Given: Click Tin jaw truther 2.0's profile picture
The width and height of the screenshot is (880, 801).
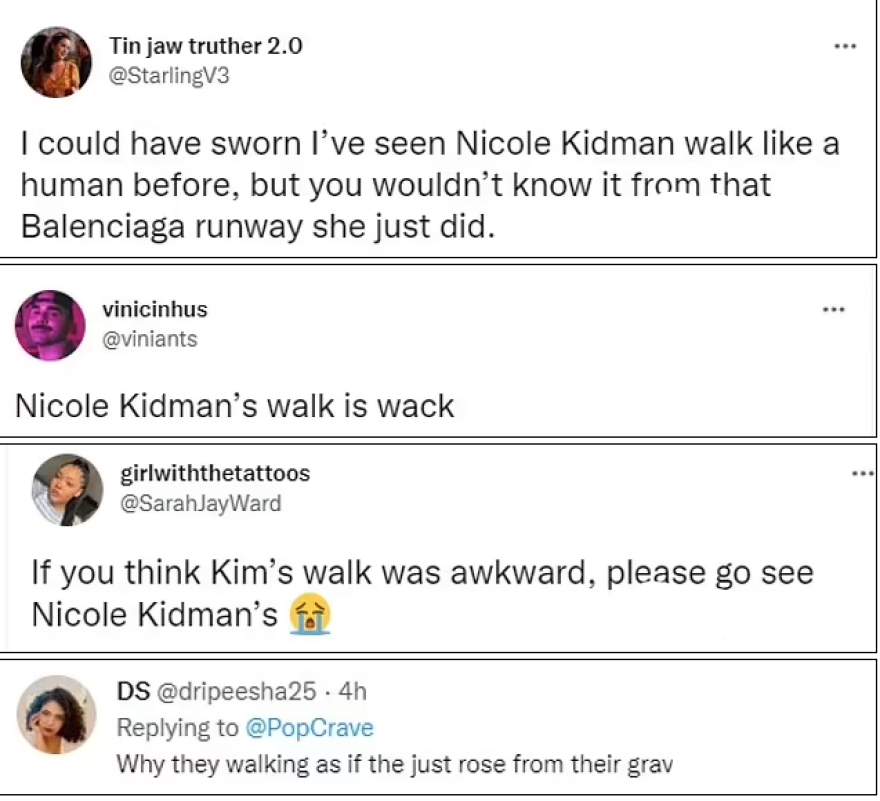Looking at the screenshot, I should [x=56, y=62].
